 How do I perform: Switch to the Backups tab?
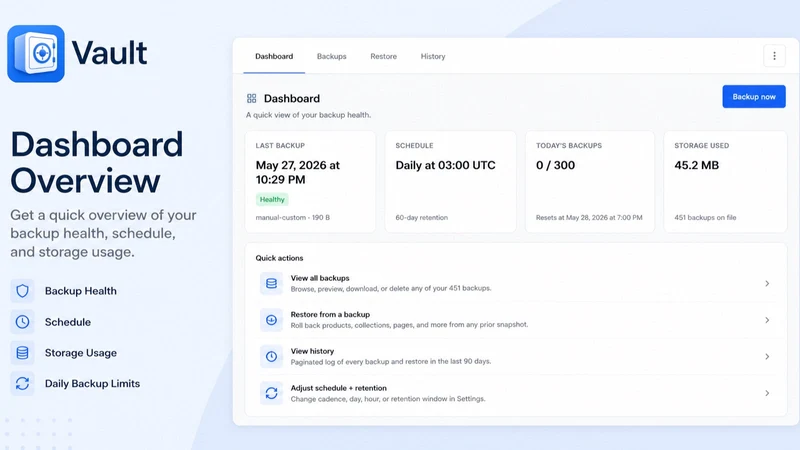point(332,56)
